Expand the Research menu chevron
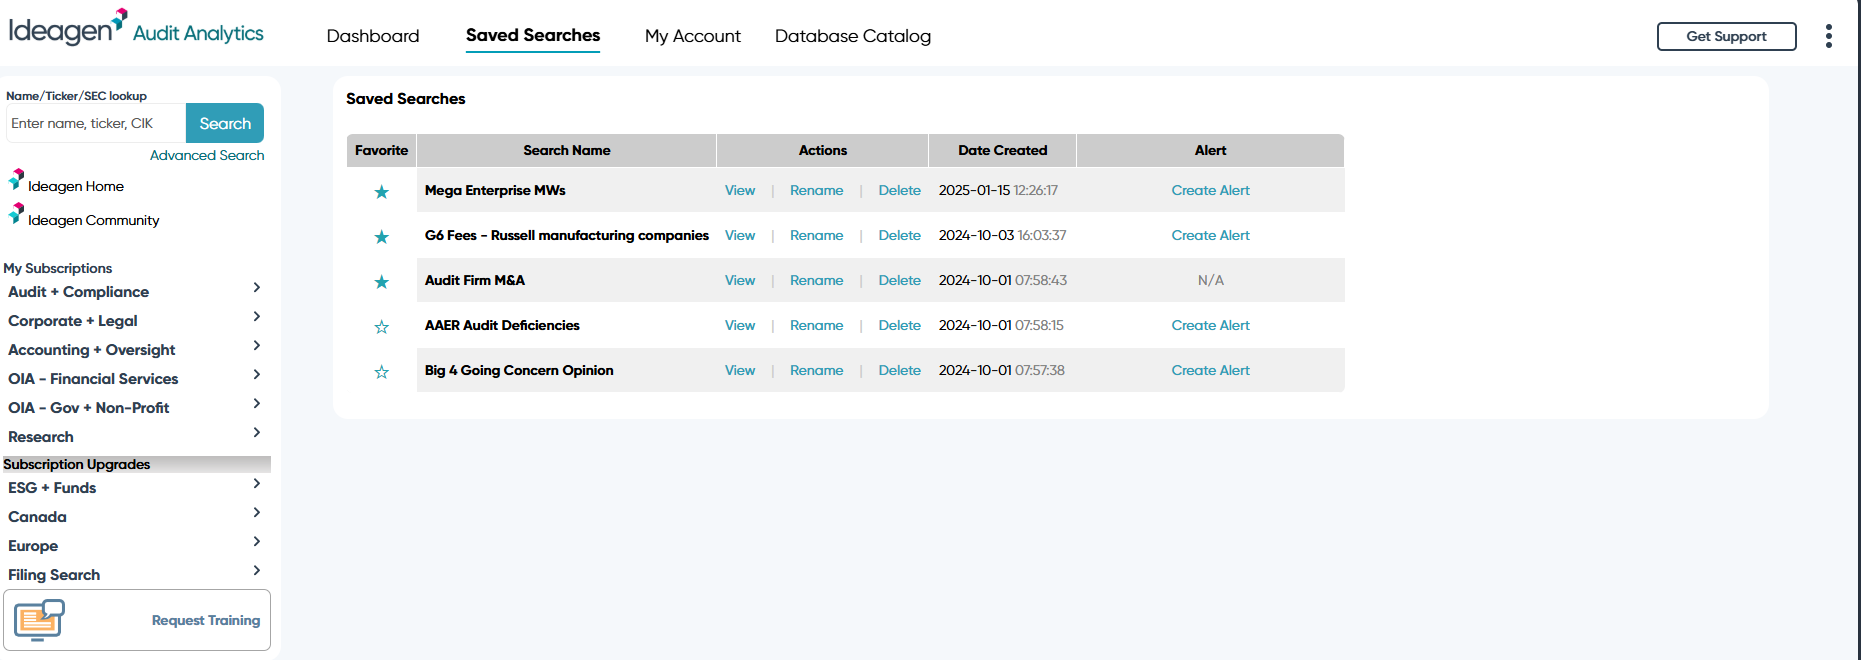Screen dimensions: 1861x660 point(257,433)
